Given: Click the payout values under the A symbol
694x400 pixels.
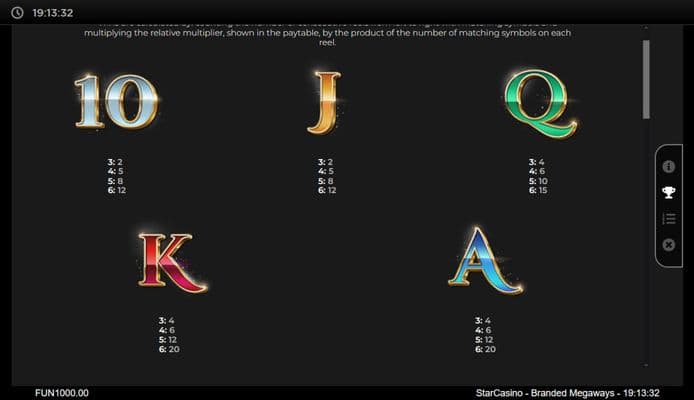Looking at the screenshot, I should (485, 335).
